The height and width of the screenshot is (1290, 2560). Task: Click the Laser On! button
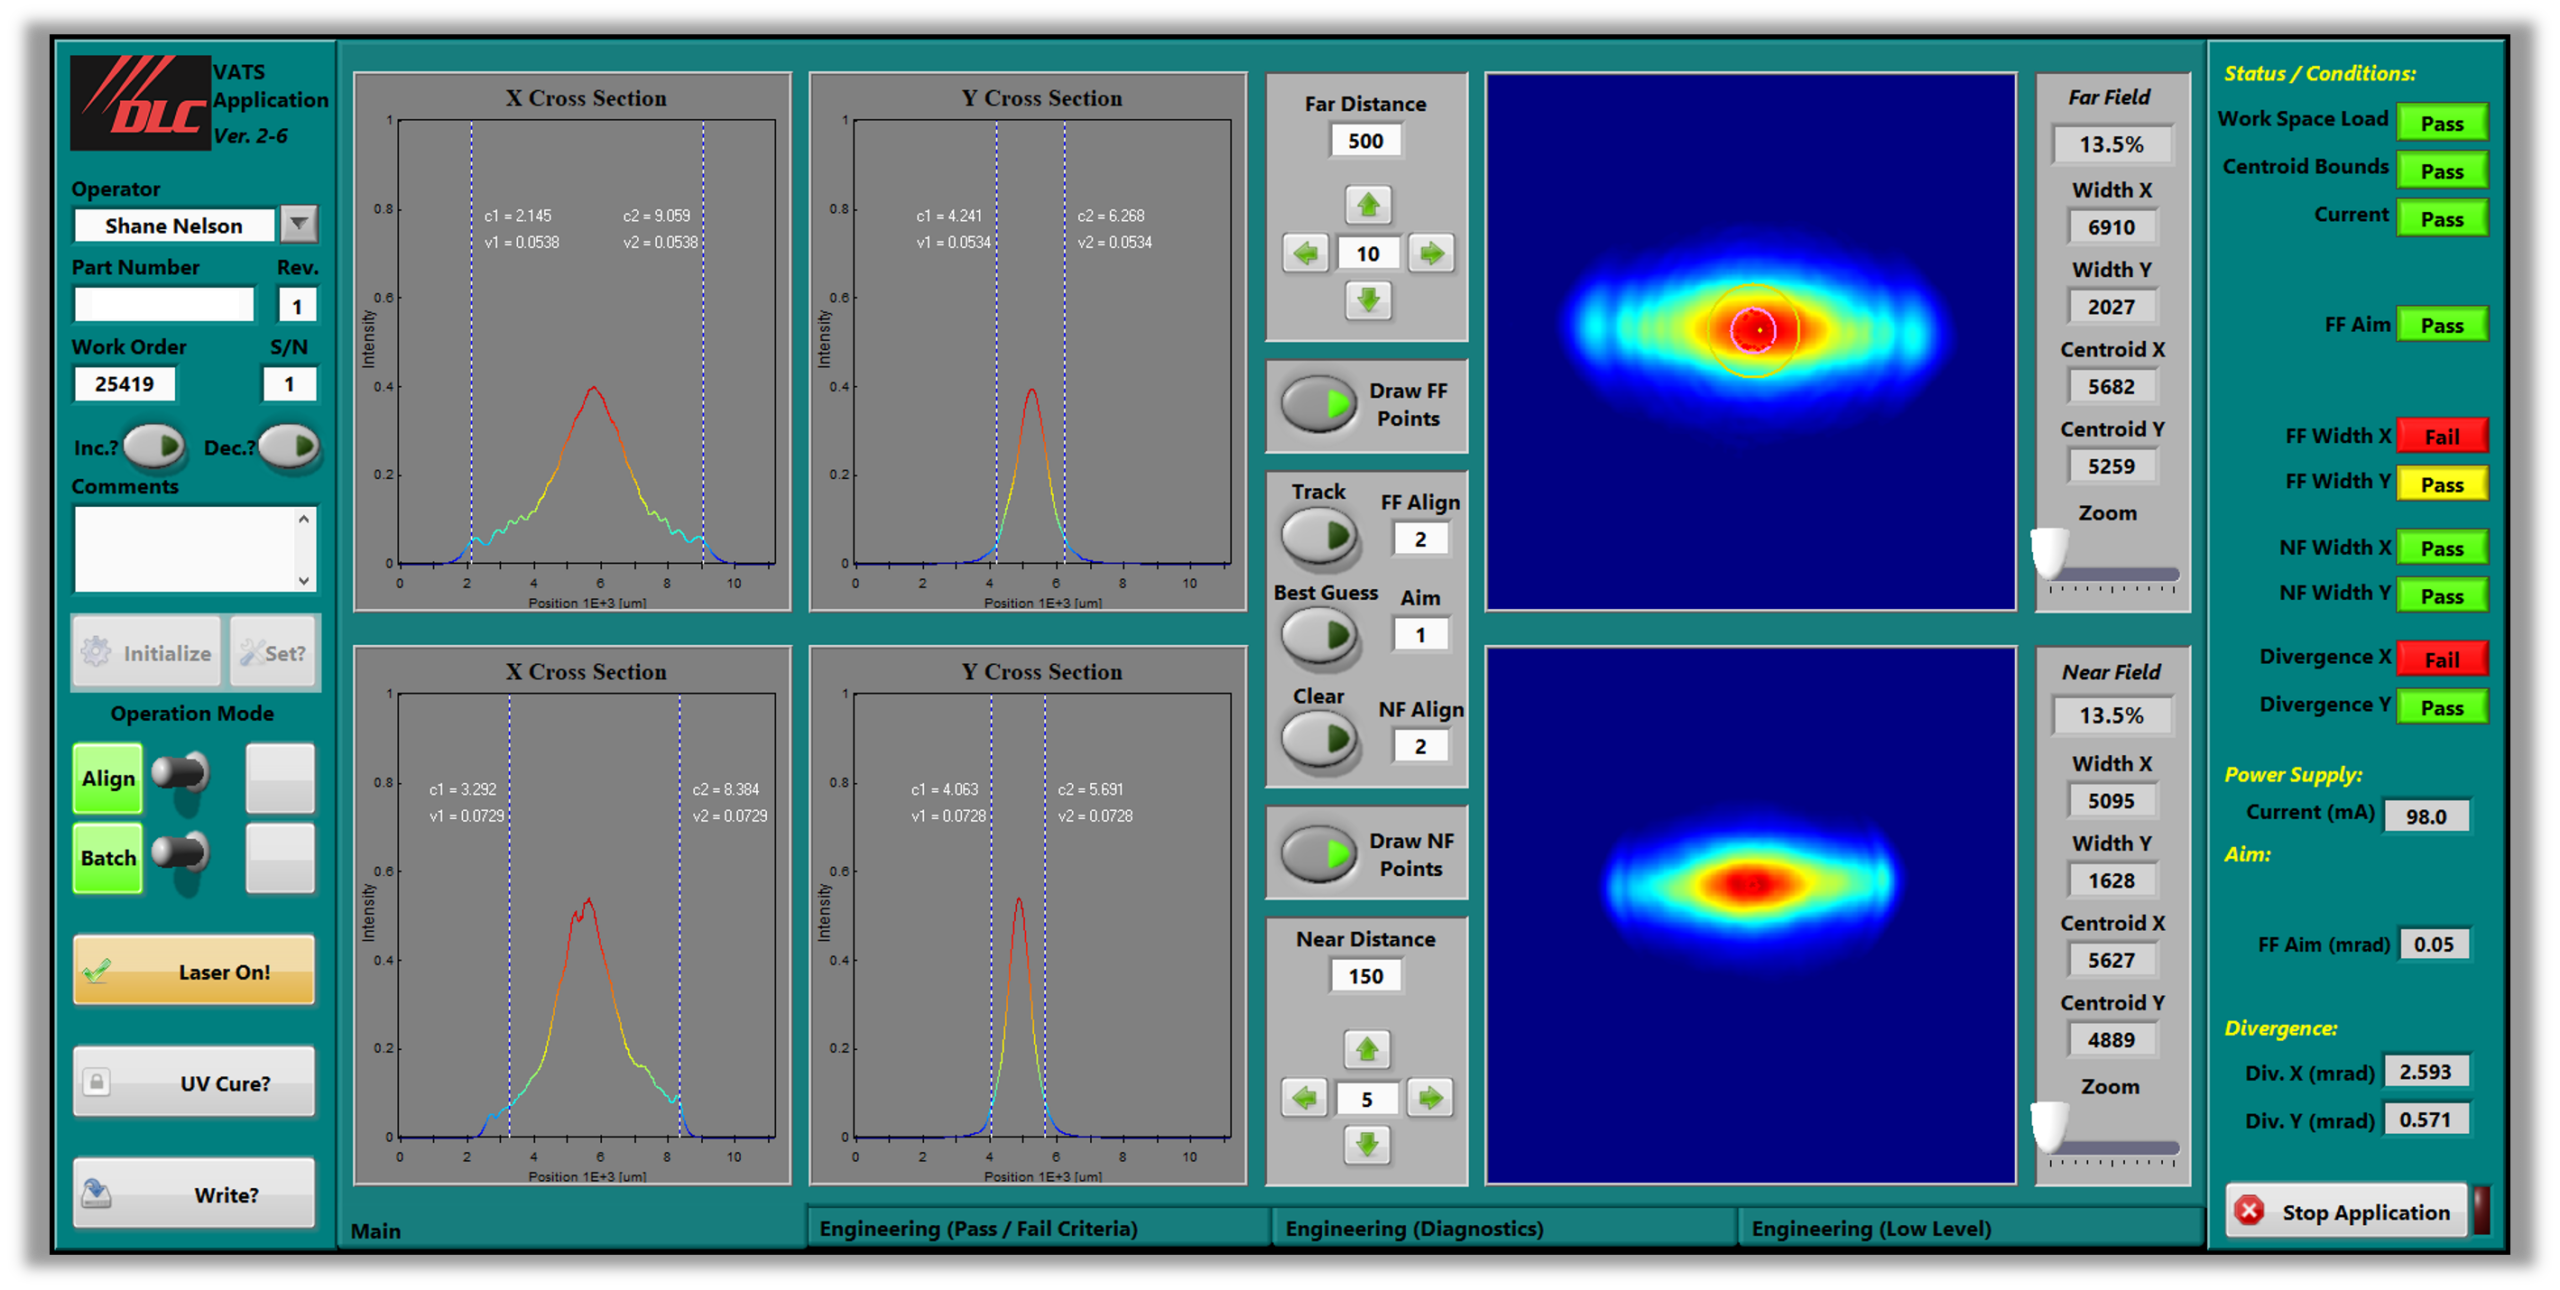pos(194,971)
